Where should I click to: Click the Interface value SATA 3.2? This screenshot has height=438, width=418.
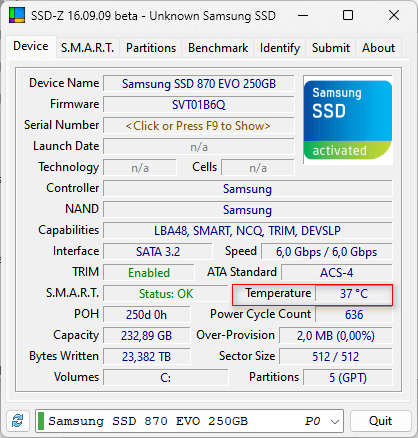coord(158,252)
